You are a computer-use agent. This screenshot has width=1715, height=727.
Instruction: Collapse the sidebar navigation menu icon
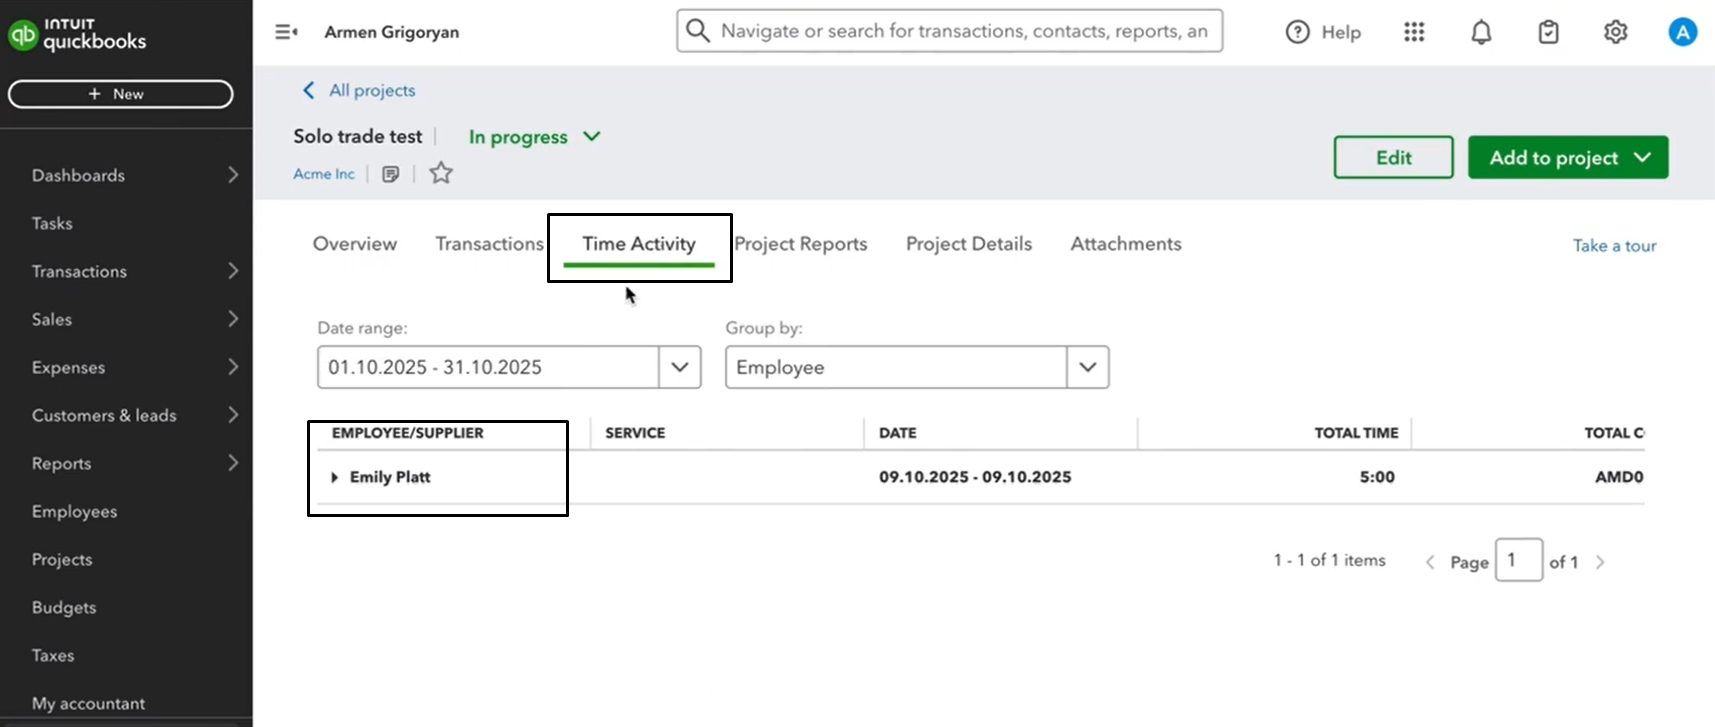[x=286, y=32]
